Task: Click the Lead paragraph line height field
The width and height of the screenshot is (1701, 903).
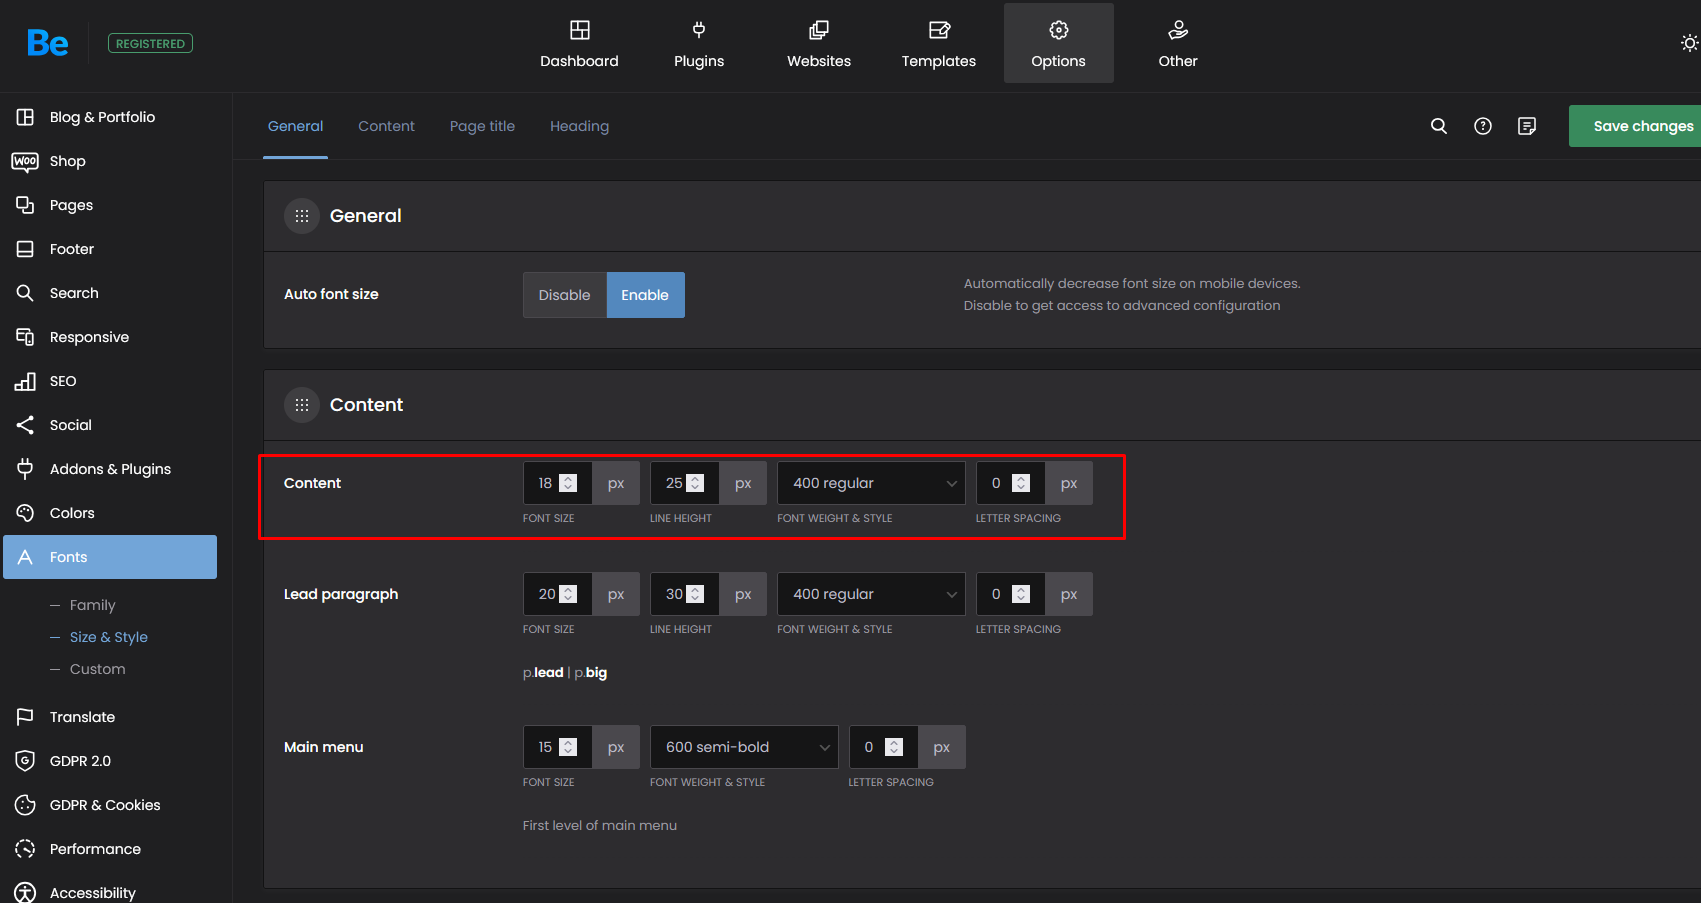Action: [673, 594]
